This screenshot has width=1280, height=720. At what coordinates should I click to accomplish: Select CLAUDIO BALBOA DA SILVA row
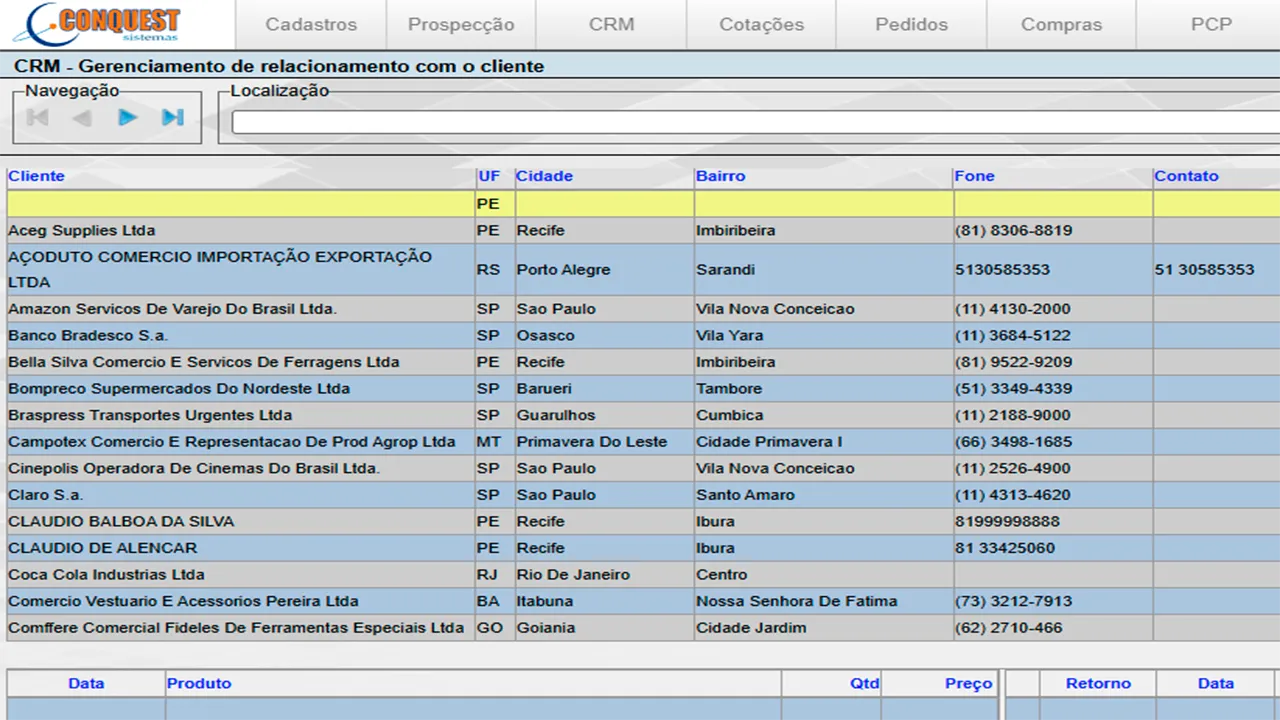(643, 521)
